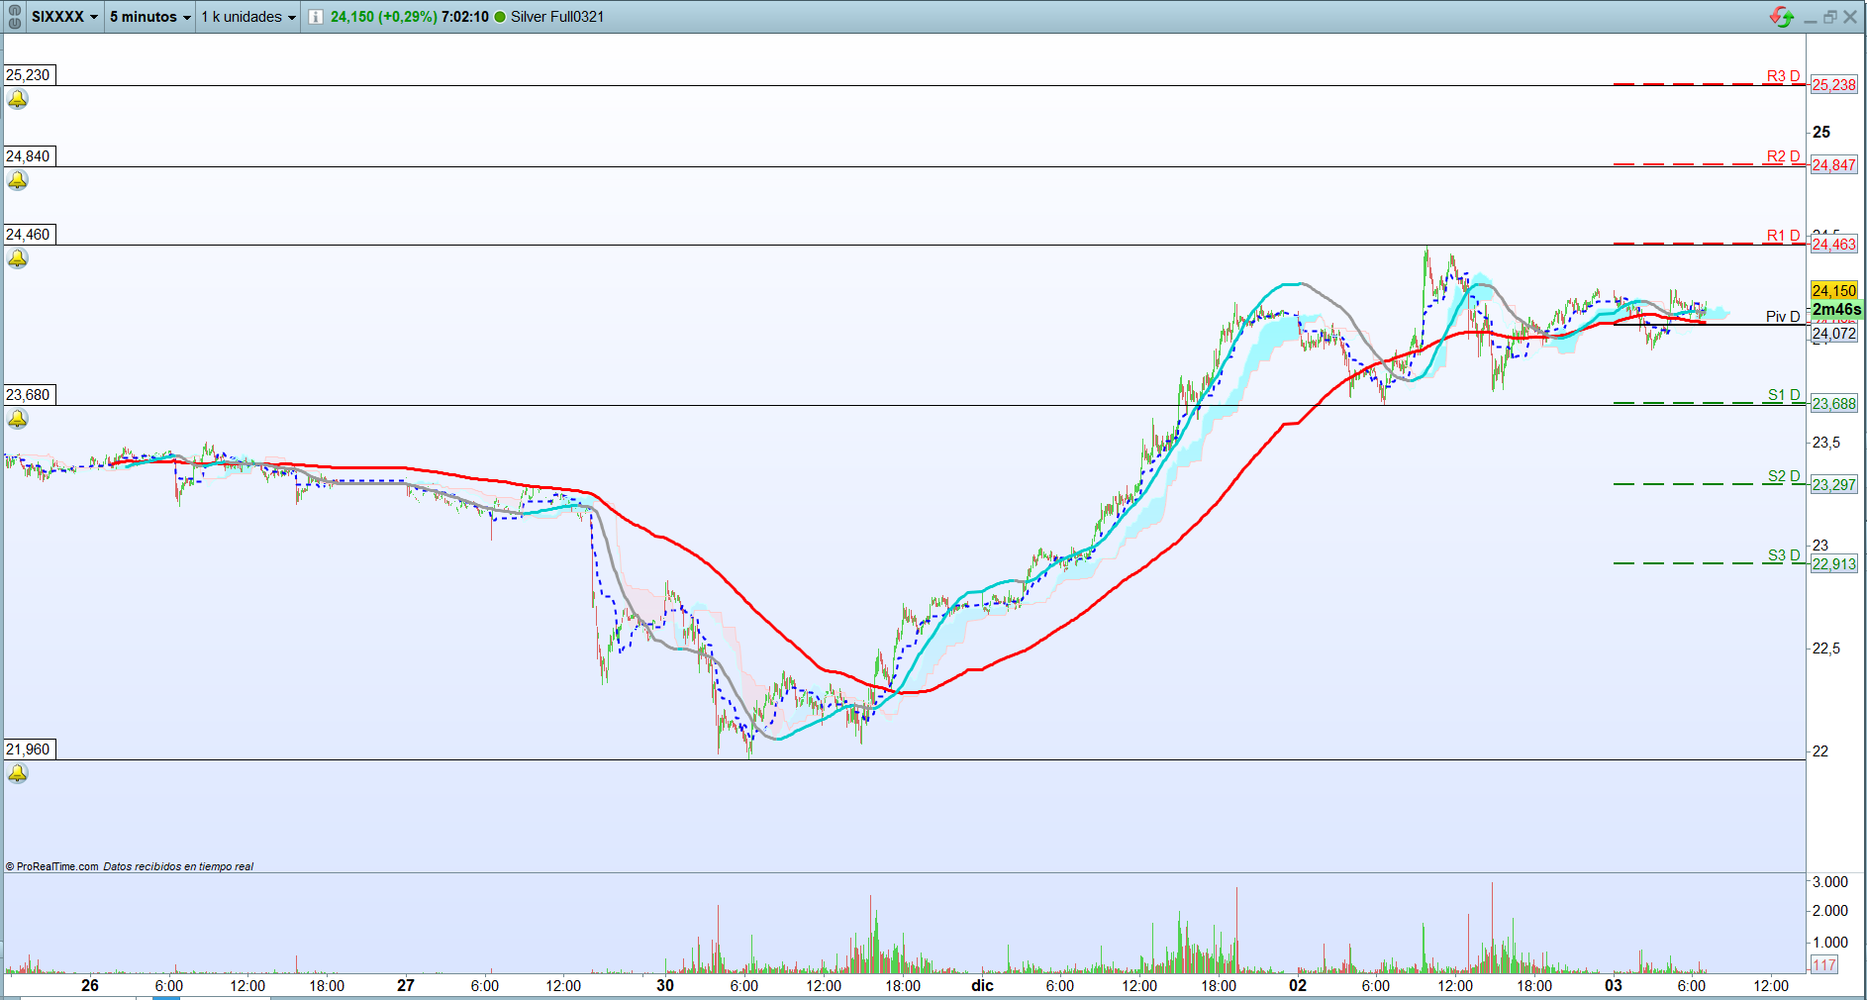The height and width of the screenshot is (1000, 1867).
Task: Select the 23,680 price line label
Action: 29,395
